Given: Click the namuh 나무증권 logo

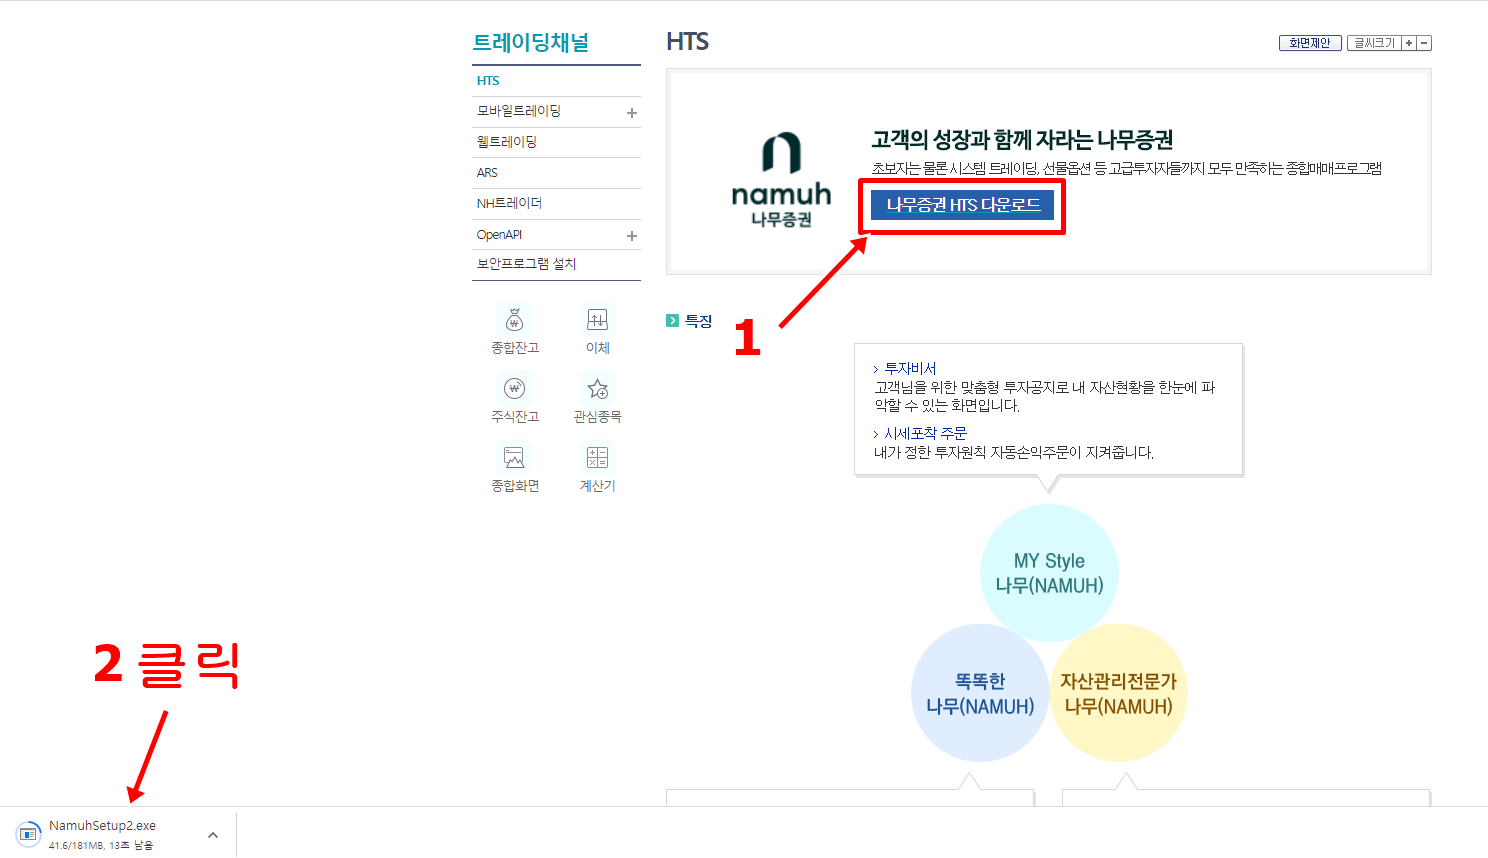Looking at the screenshot, I should 781,180.
